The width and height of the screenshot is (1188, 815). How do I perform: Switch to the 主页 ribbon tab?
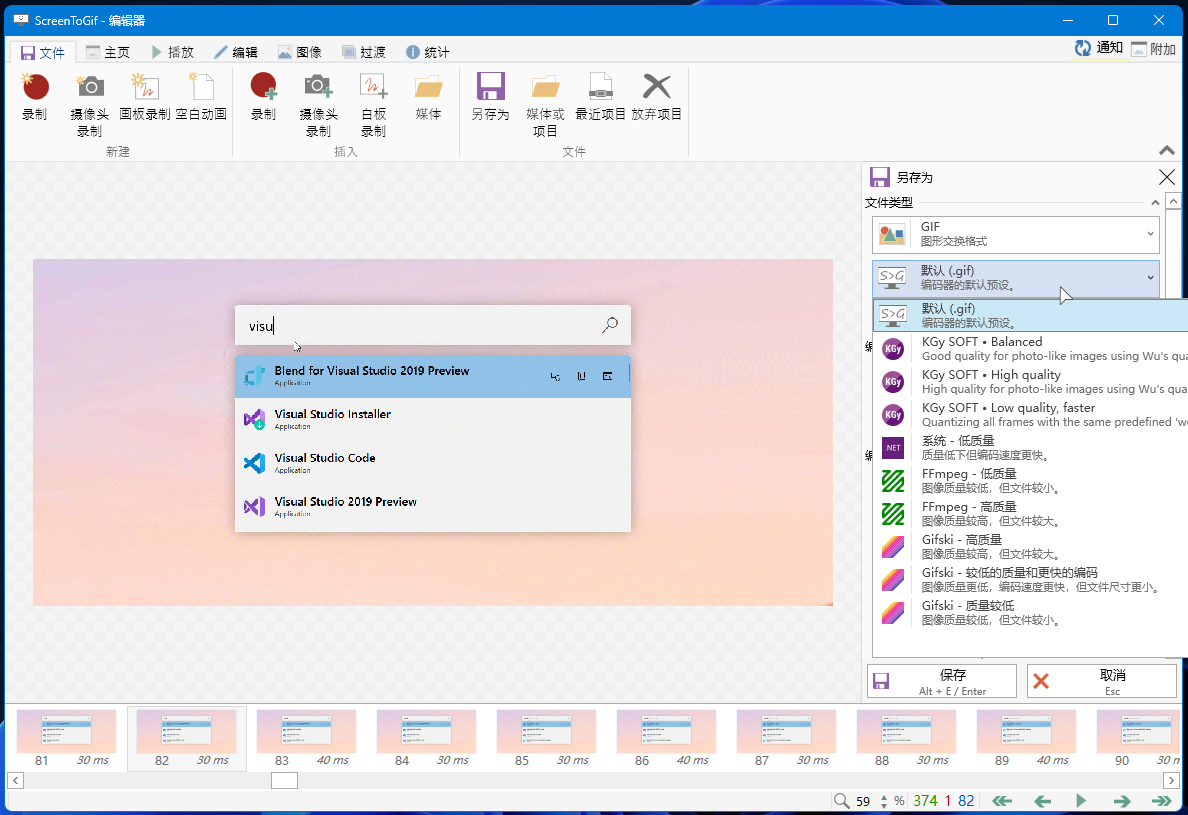(x=108, y=52)
